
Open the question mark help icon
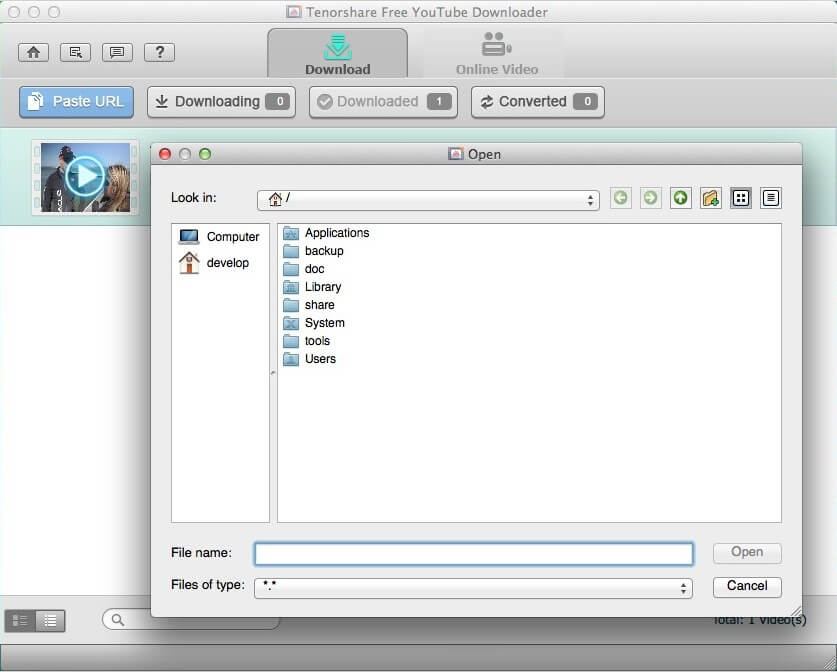click(x=160, y=52)
